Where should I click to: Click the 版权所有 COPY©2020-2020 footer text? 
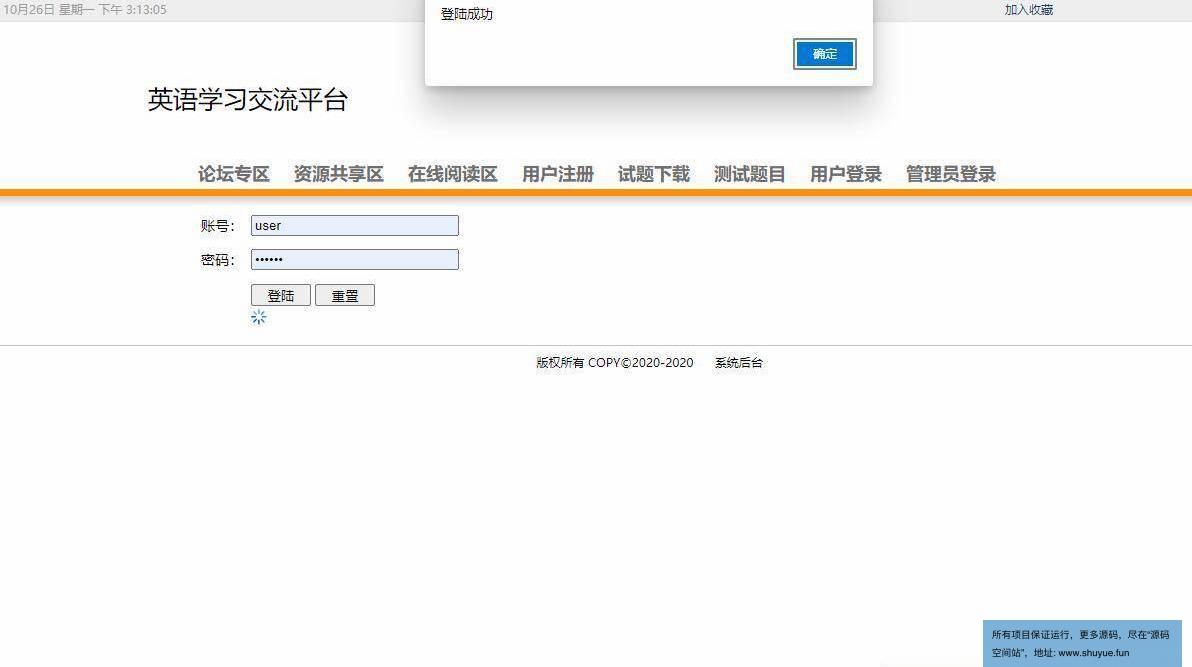coord(614,363)
